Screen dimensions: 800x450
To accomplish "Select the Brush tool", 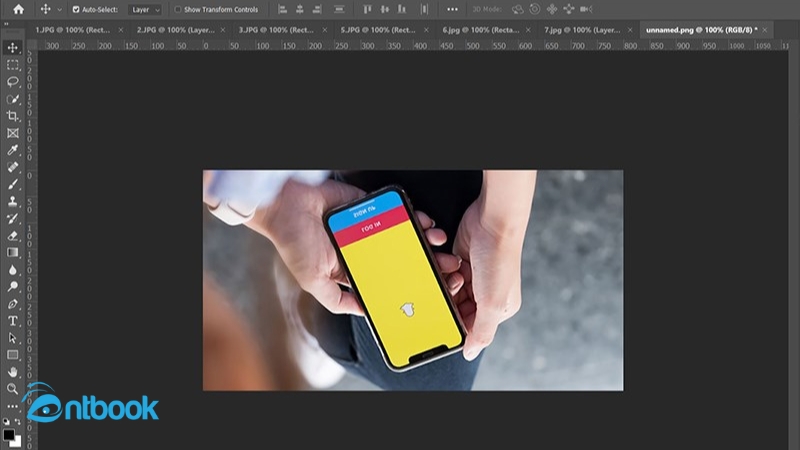I will 13,184.
